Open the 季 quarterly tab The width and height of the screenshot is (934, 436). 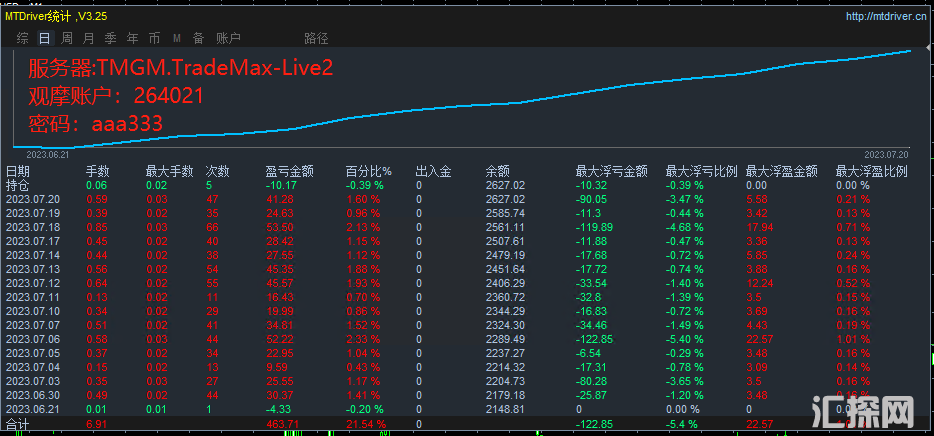coord(110,39)
